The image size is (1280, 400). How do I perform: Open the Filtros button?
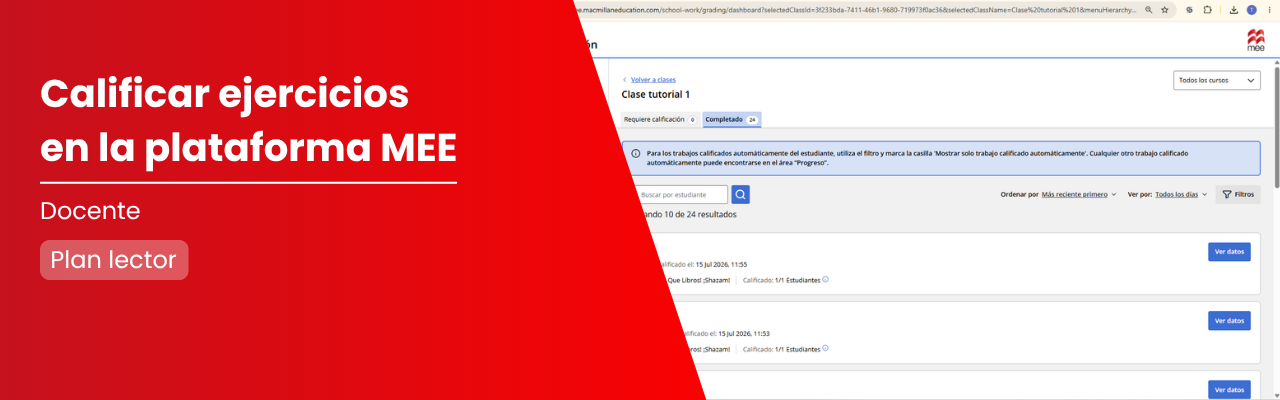point(1238,194)
